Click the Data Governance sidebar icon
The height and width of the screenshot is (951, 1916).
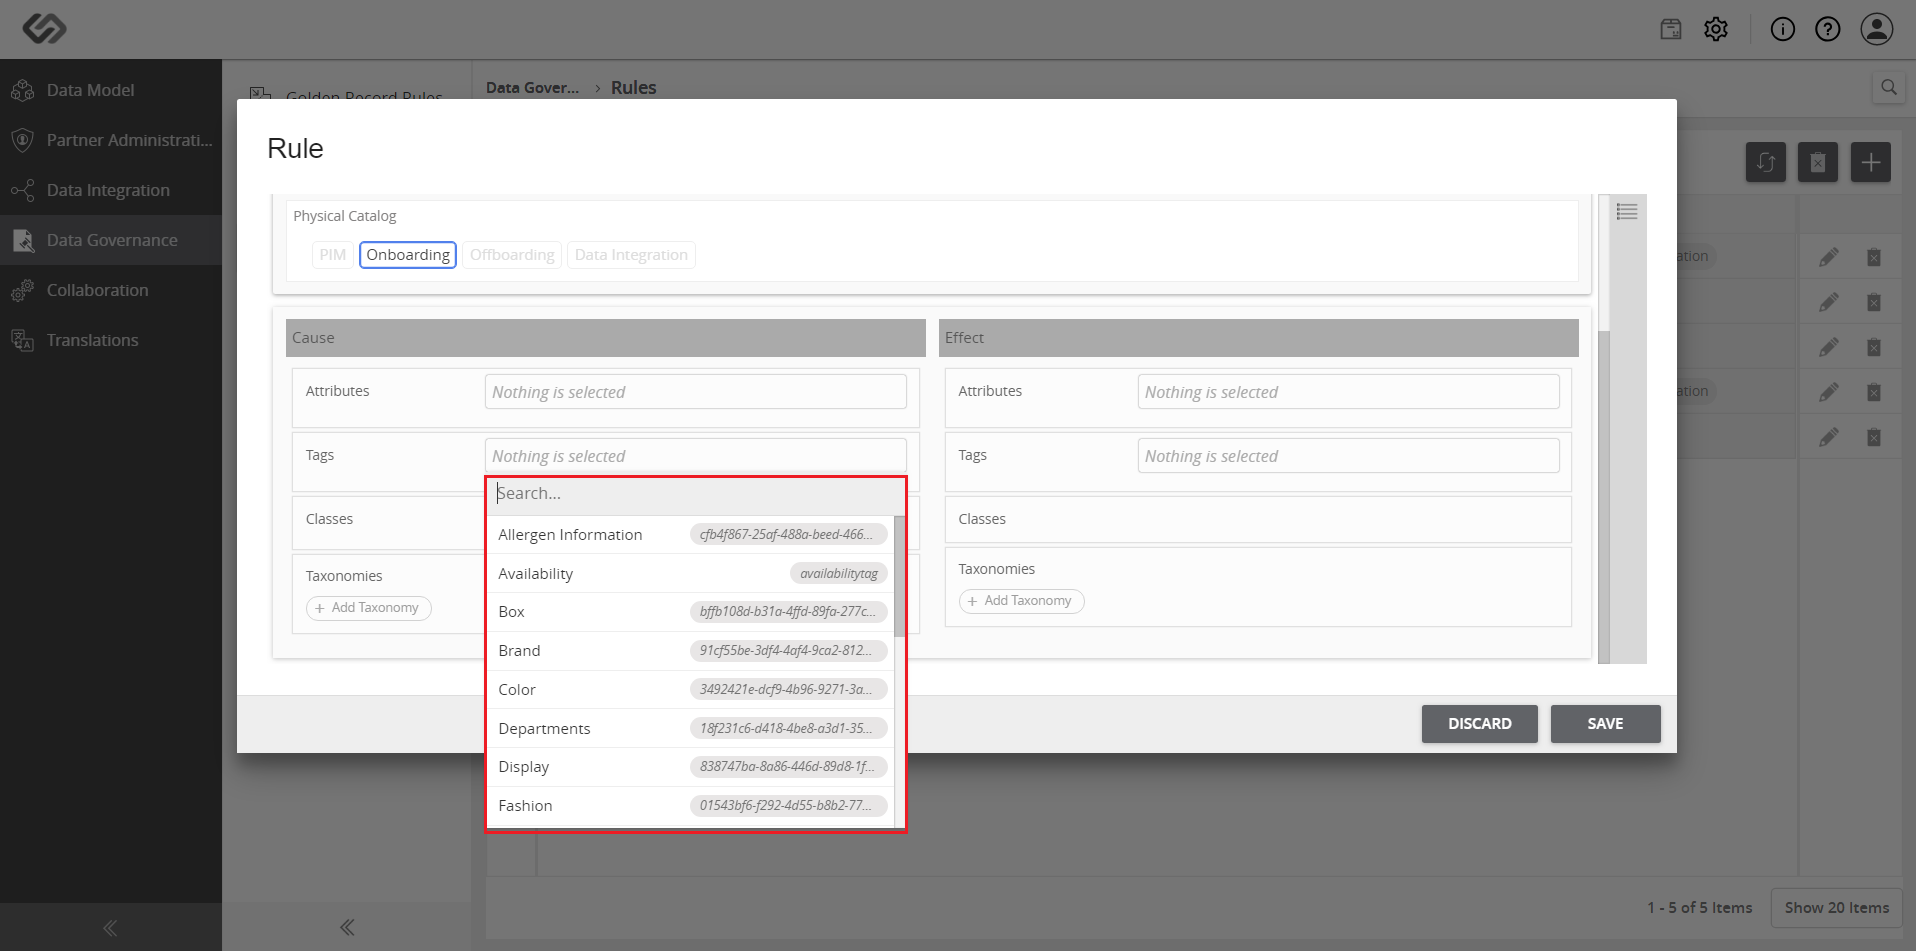23,240
